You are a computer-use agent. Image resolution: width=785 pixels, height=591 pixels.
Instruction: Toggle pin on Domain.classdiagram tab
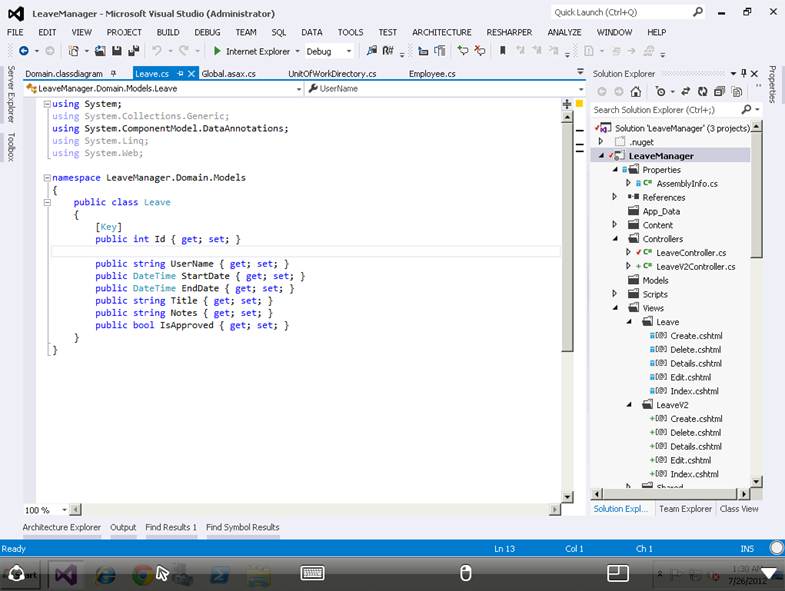[x=113, y=74]
